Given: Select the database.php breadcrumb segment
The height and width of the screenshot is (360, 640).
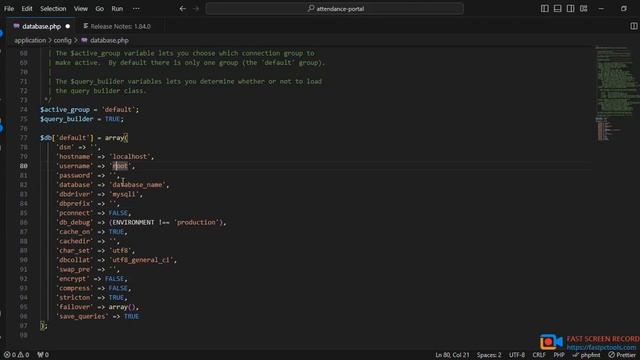Looking at the screenshot, I should (109, 40).
